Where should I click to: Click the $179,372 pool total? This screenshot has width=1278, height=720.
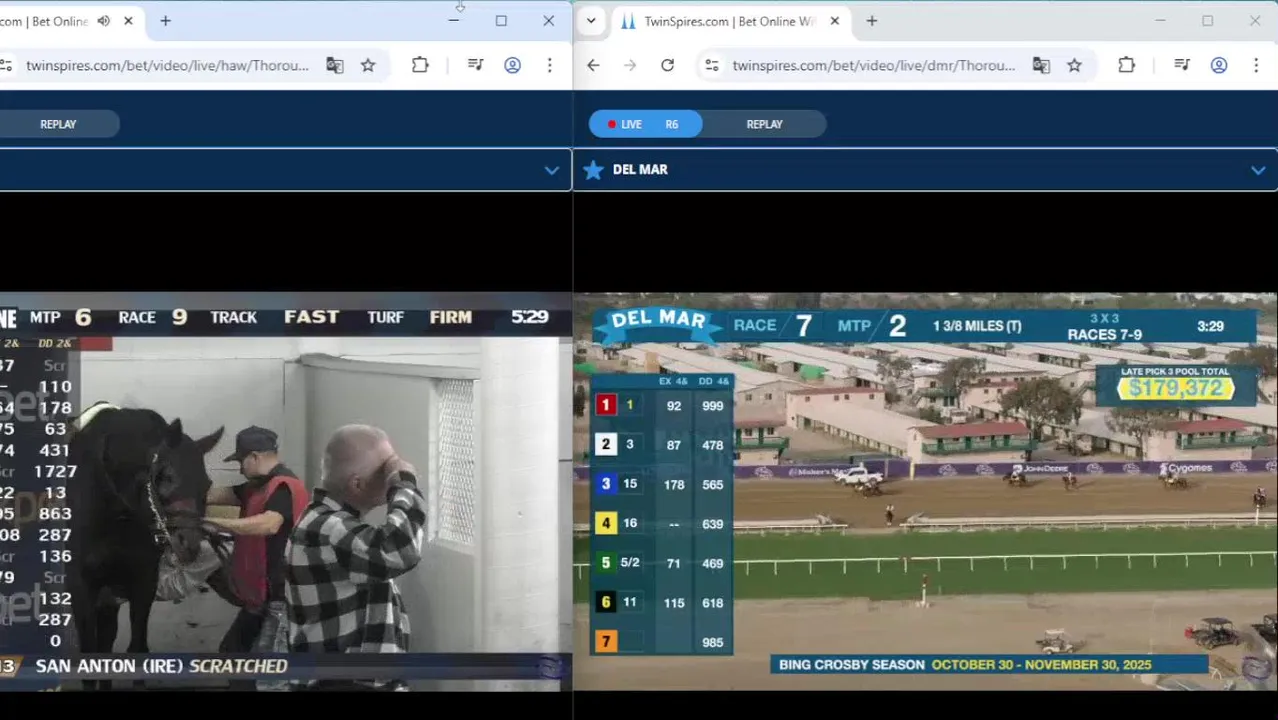[x=1176, y=388]
